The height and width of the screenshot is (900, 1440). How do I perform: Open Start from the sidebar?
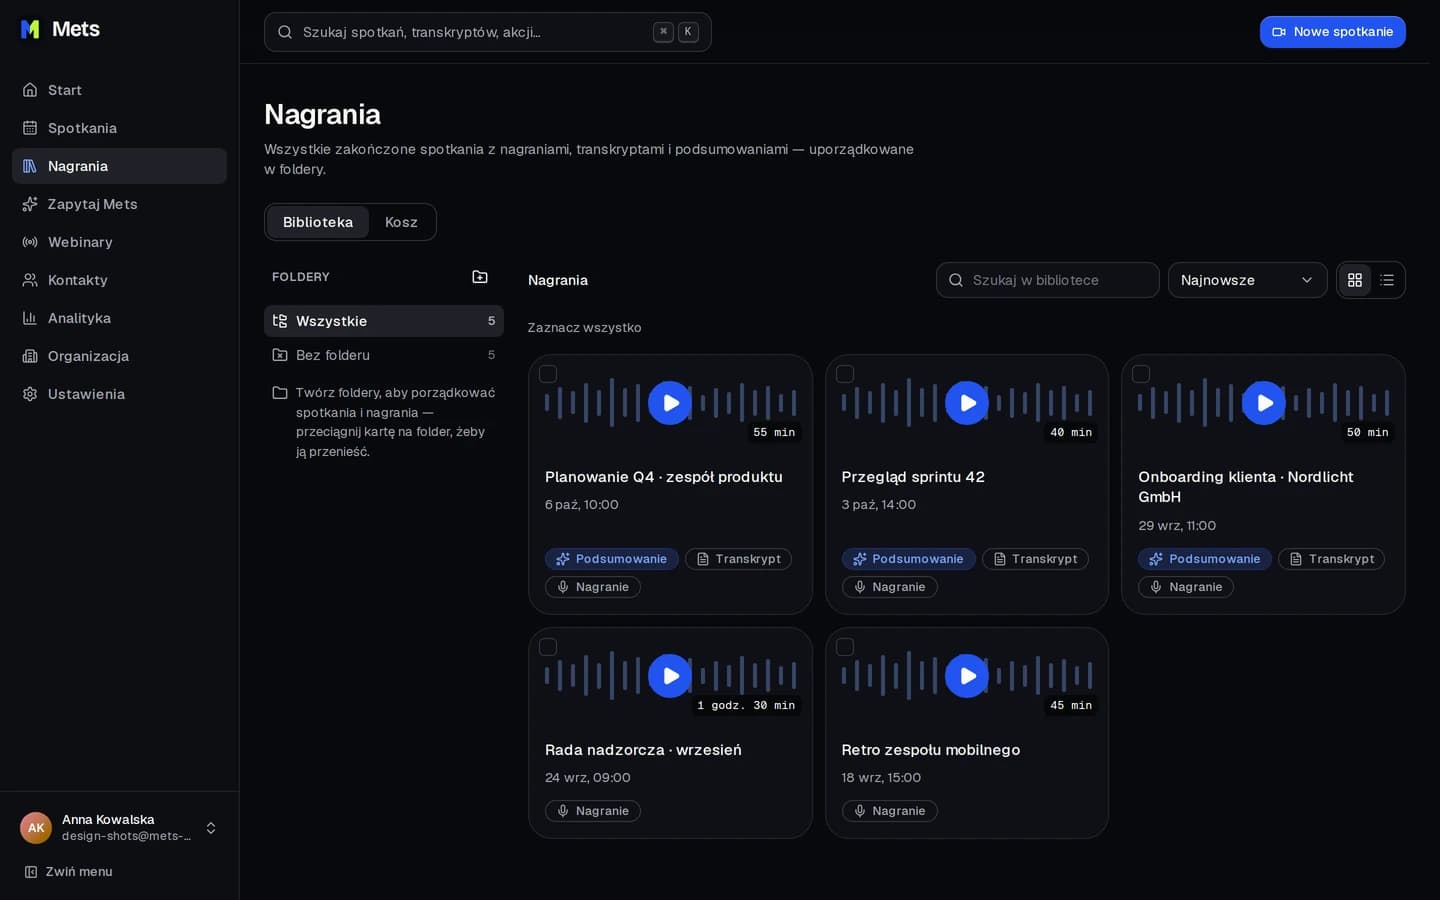[119, 90]
